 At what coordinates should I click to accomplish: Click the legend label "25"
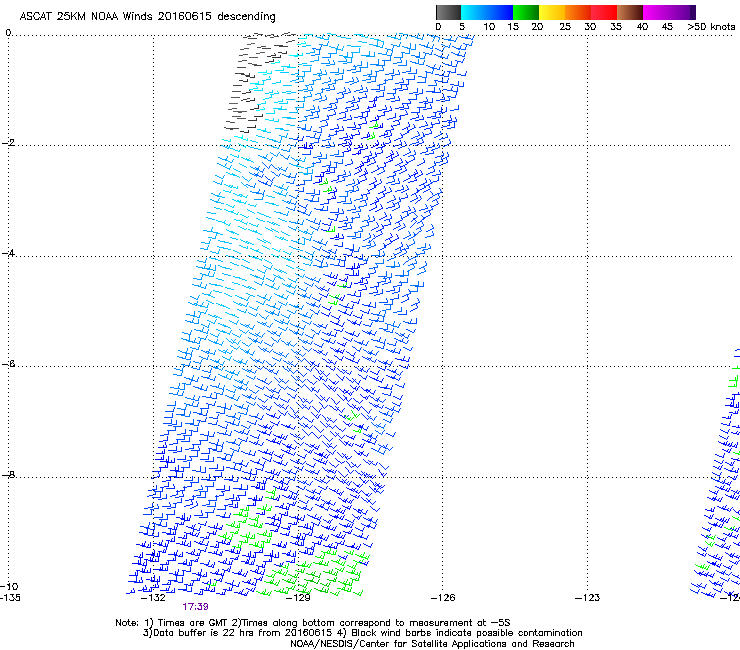coord(565,26)
